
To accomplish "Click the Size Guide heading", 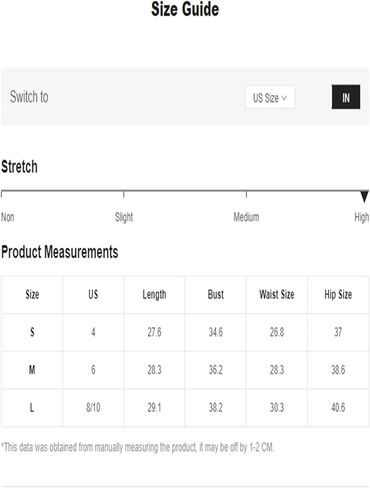I will pyautogui.click(x=185, y=9).
